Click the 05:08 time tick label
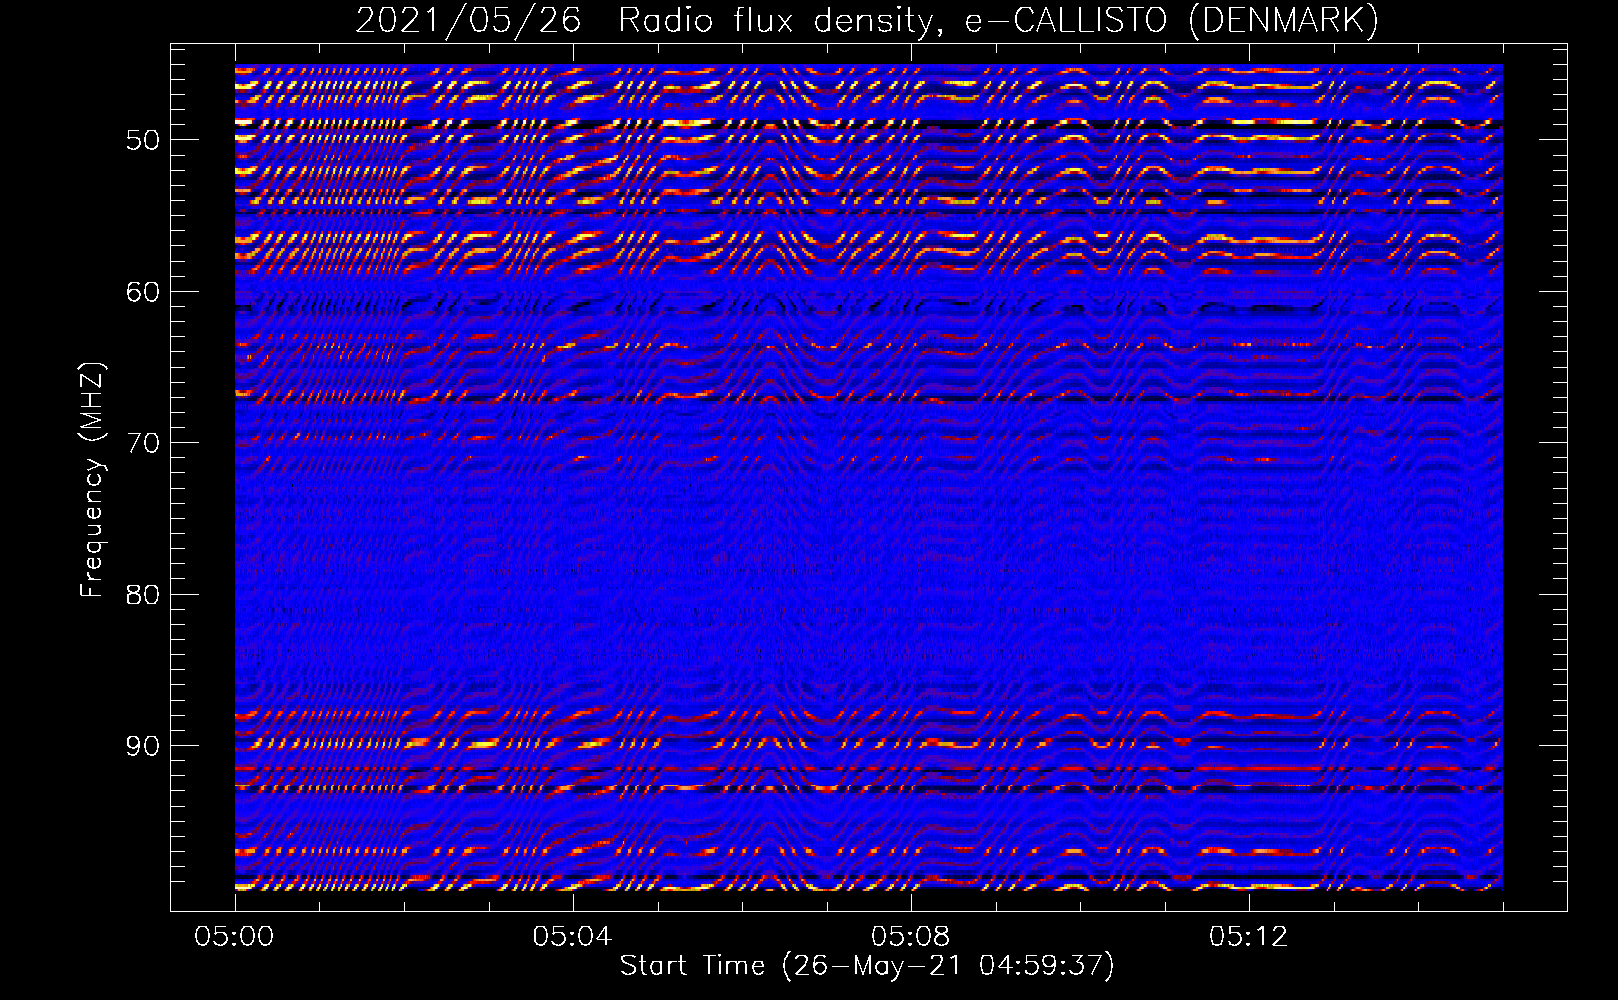This screenshot has height=1000, width=1618. tap(910, 937)
